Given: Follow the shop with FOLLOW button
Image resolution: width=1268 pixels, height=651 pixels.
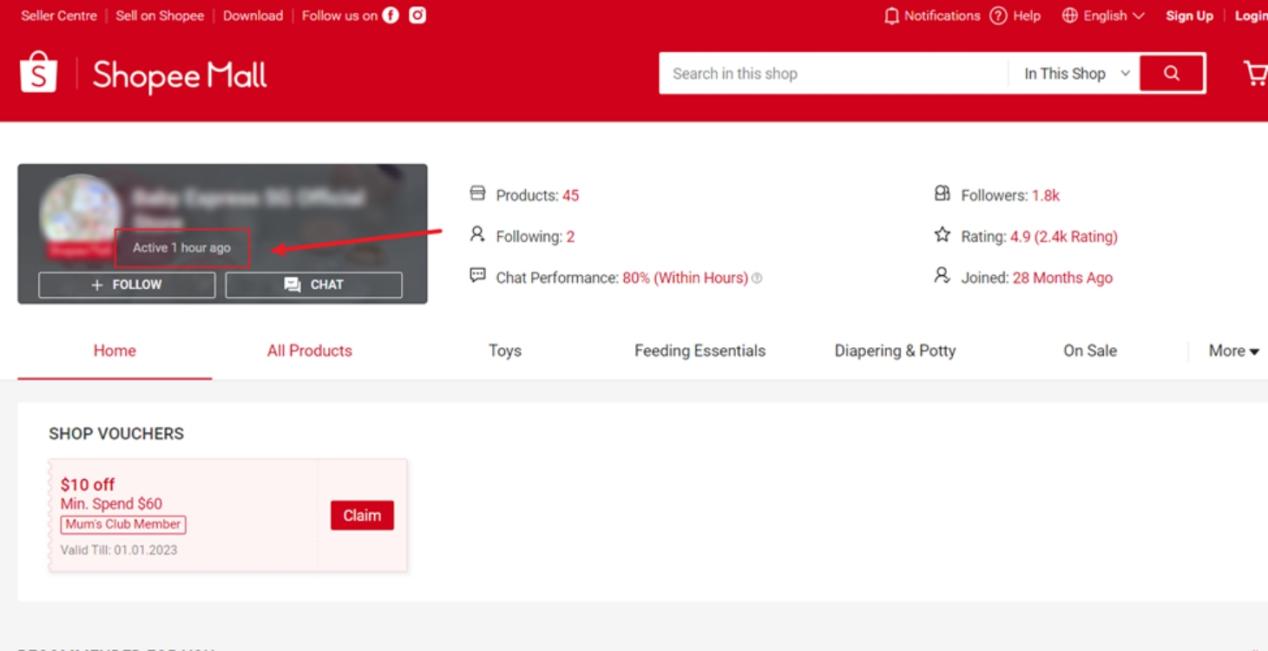Looking at the screenshot, I should coord(127,285).
